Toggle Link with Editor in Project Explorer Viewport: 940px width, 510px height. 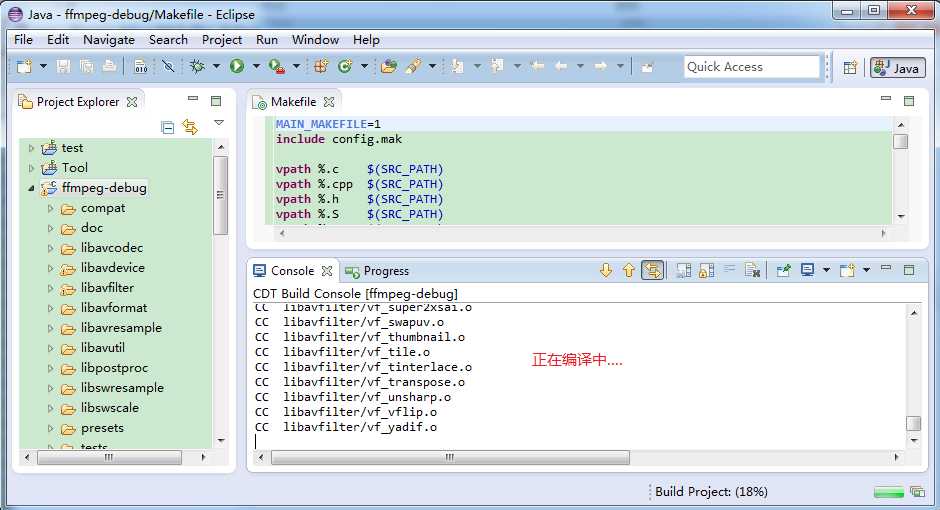click(x=190, y=127)
